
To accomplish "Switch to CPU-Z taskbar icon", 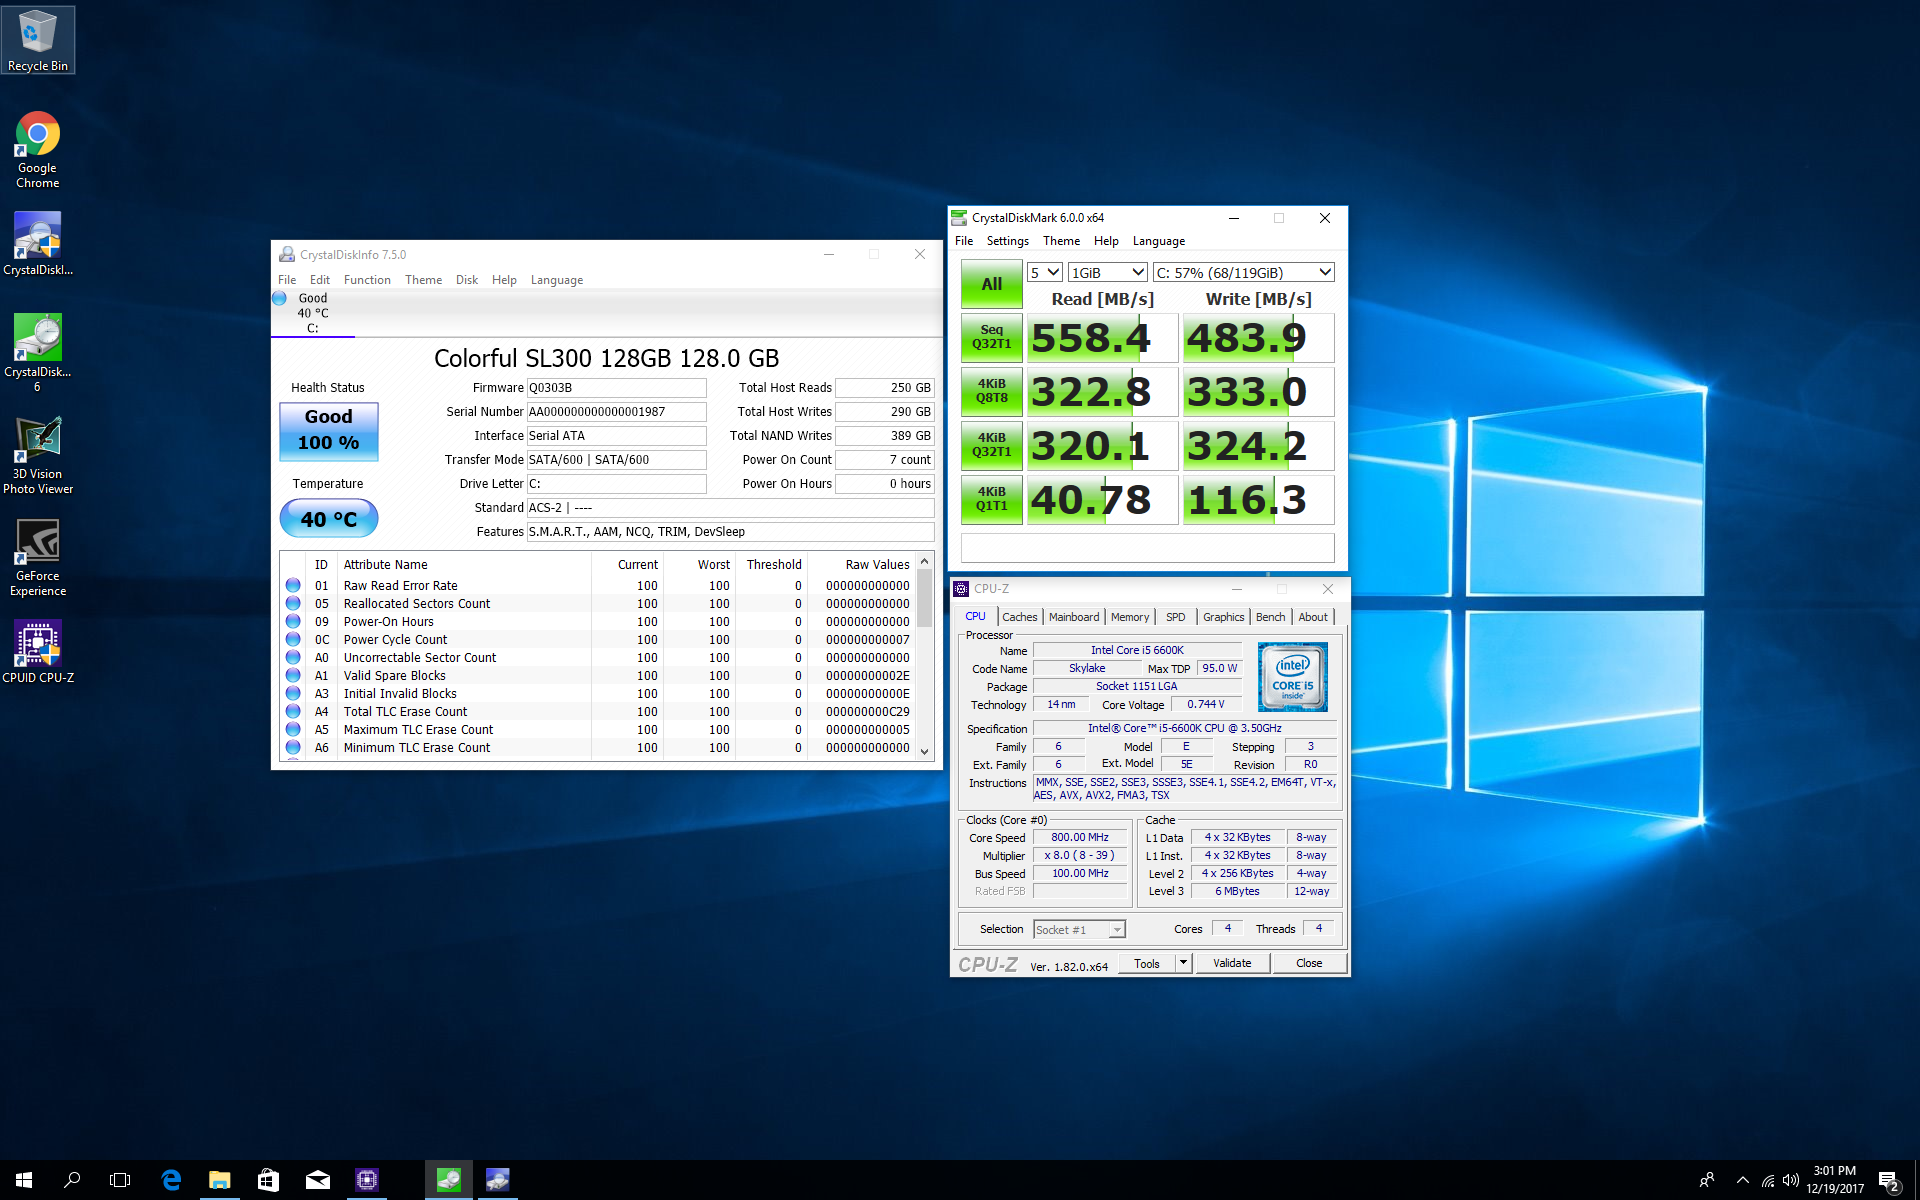I will point(367,1180).
